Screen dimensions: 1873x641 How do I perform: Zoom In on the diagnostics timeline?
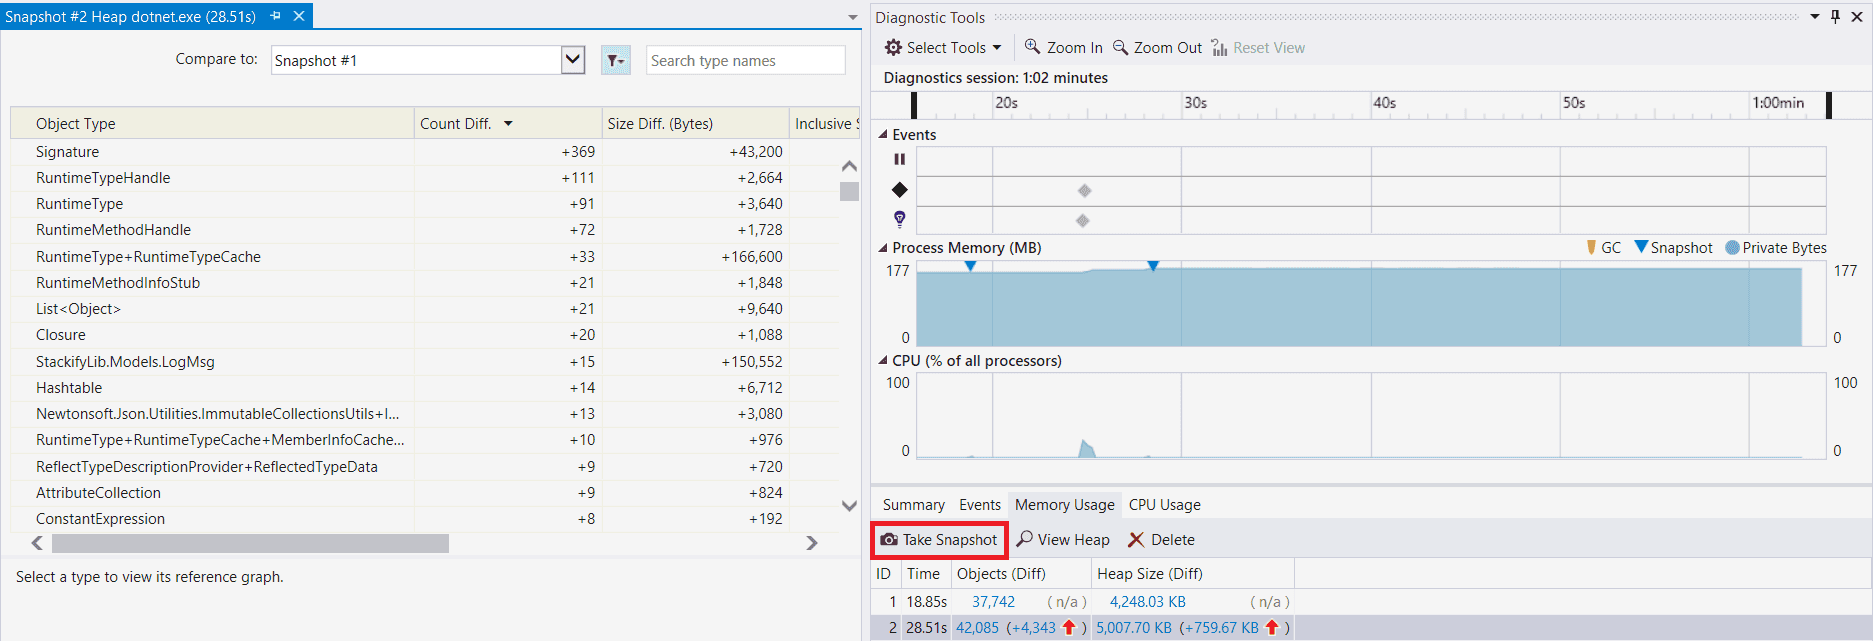(1063, 48)
